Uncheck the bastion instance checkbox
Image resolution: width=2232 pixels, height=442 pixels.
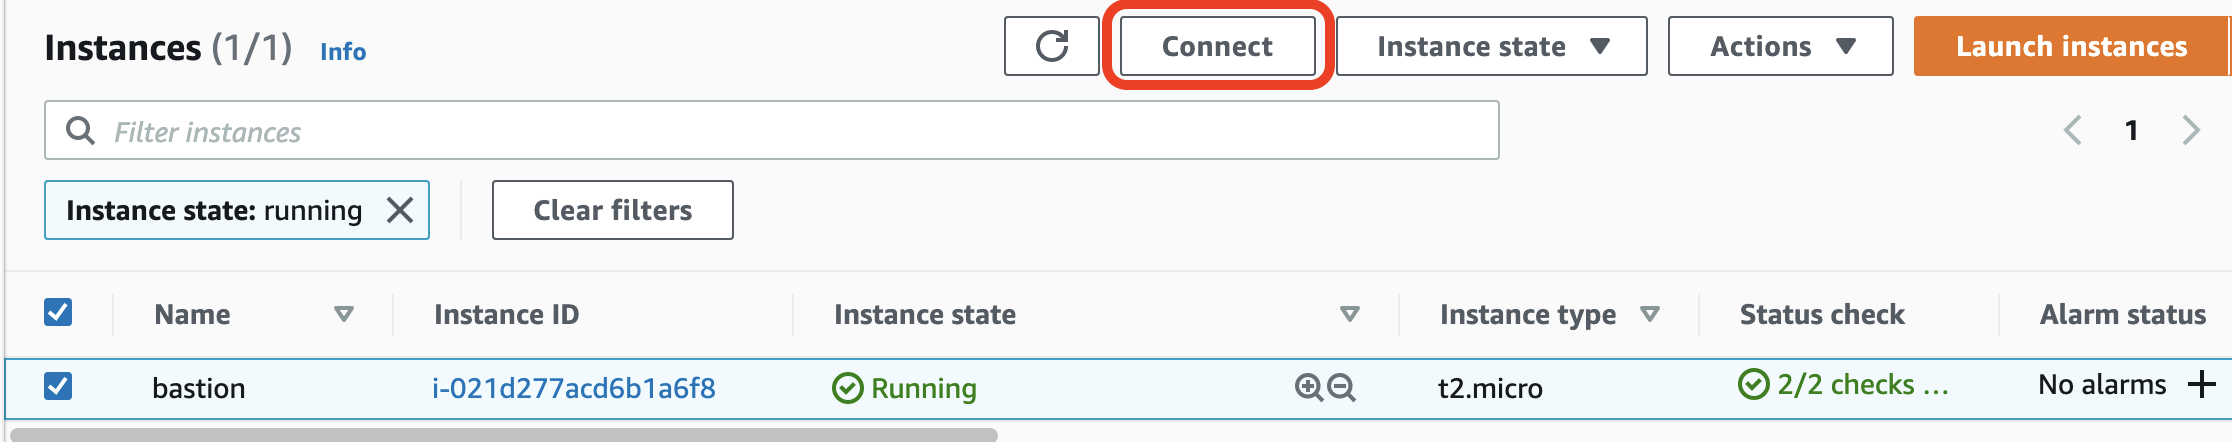point(58,385)
